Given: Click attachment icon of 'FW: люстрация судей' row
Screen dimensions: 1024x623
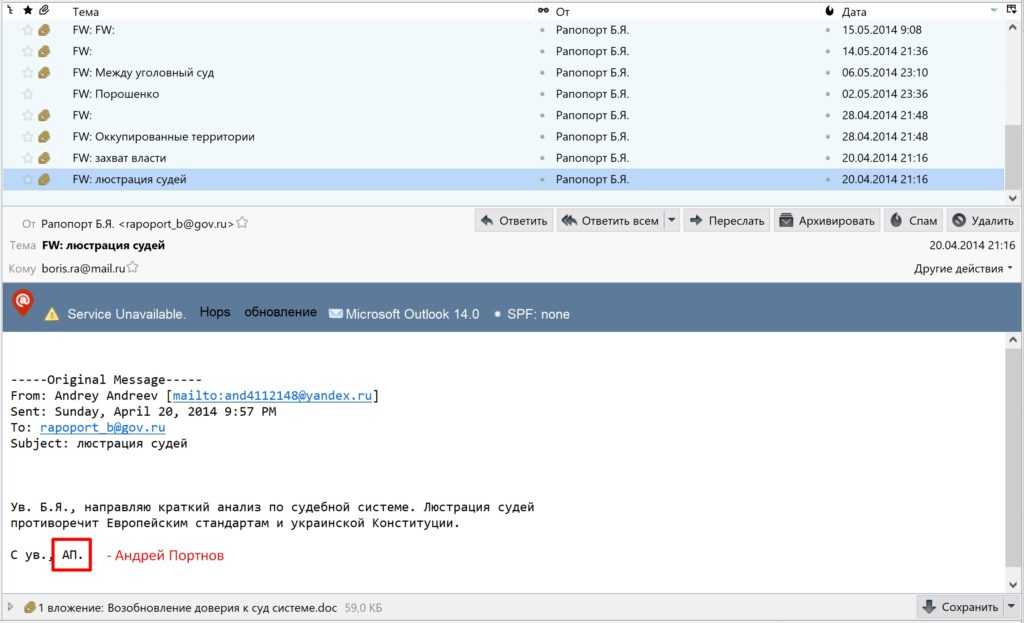Looking at the screenshot, I should 44,179.
